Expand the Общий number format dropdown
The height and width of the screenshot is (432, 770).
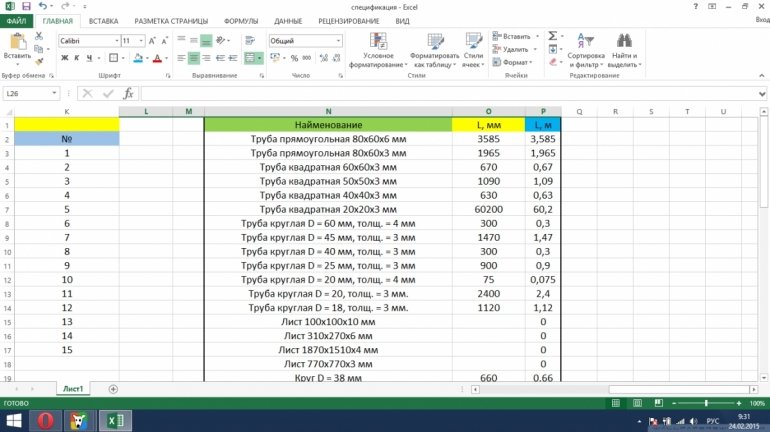[x=343, y=41]
